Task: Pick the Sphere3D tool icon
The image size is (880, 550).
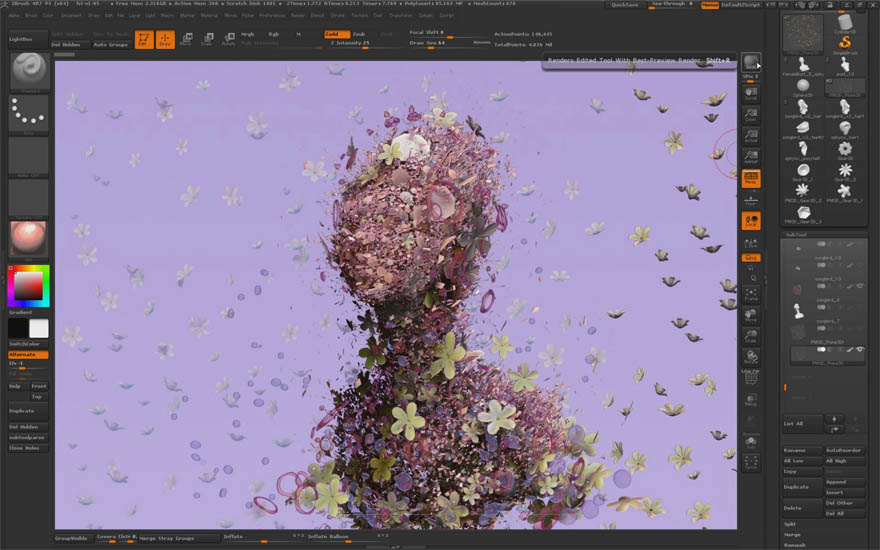Action: pyautogui.click(x=803, y=87)
